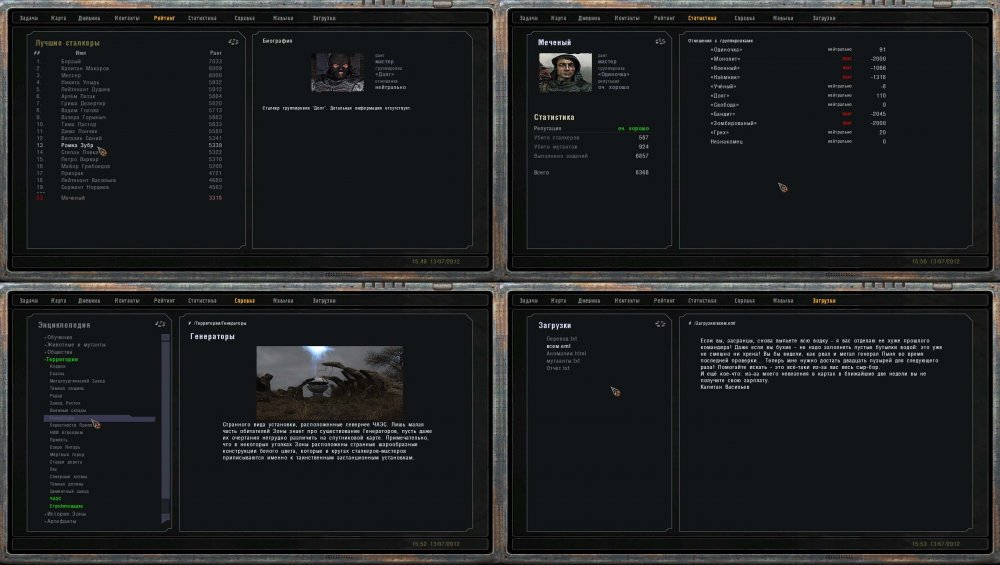Click the icon beside 'Меченый' heading in statistics

point(660,41)
